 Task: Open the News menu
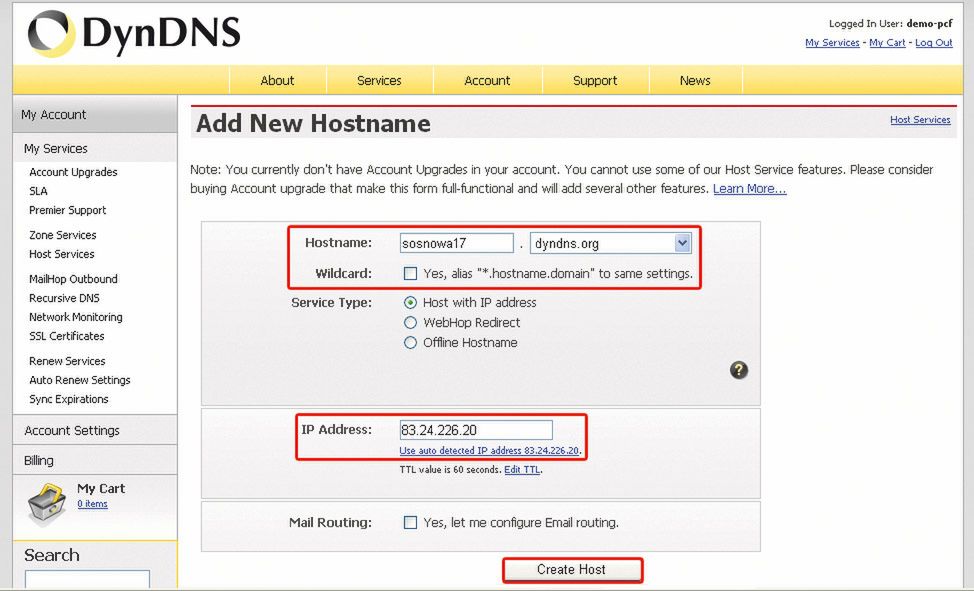click(695, 81)
